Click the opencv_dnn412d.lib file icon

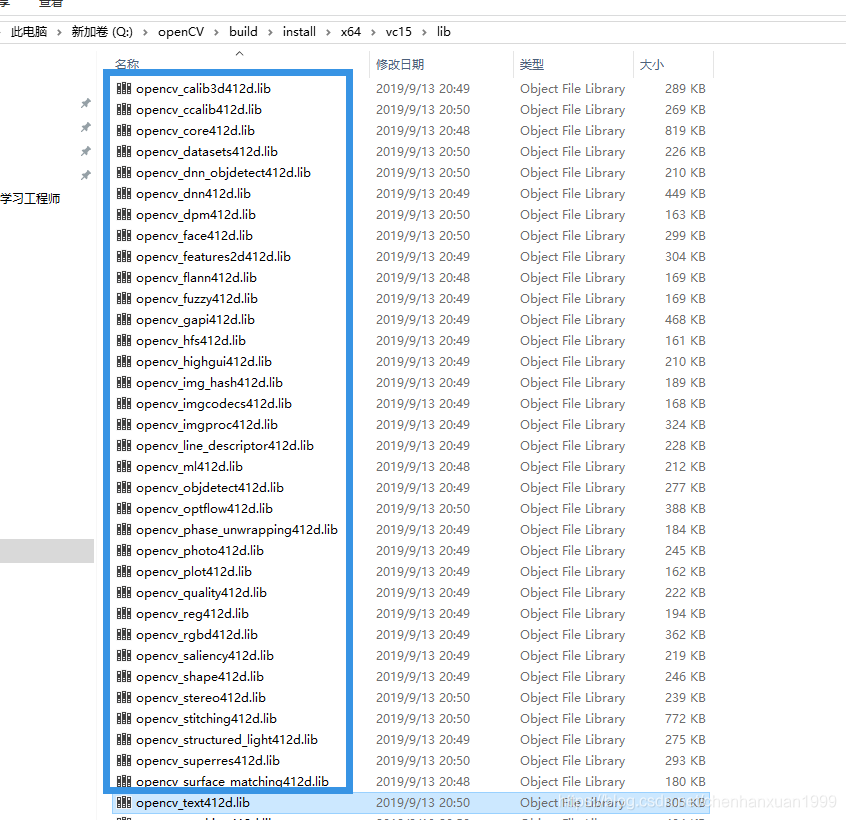124,193
